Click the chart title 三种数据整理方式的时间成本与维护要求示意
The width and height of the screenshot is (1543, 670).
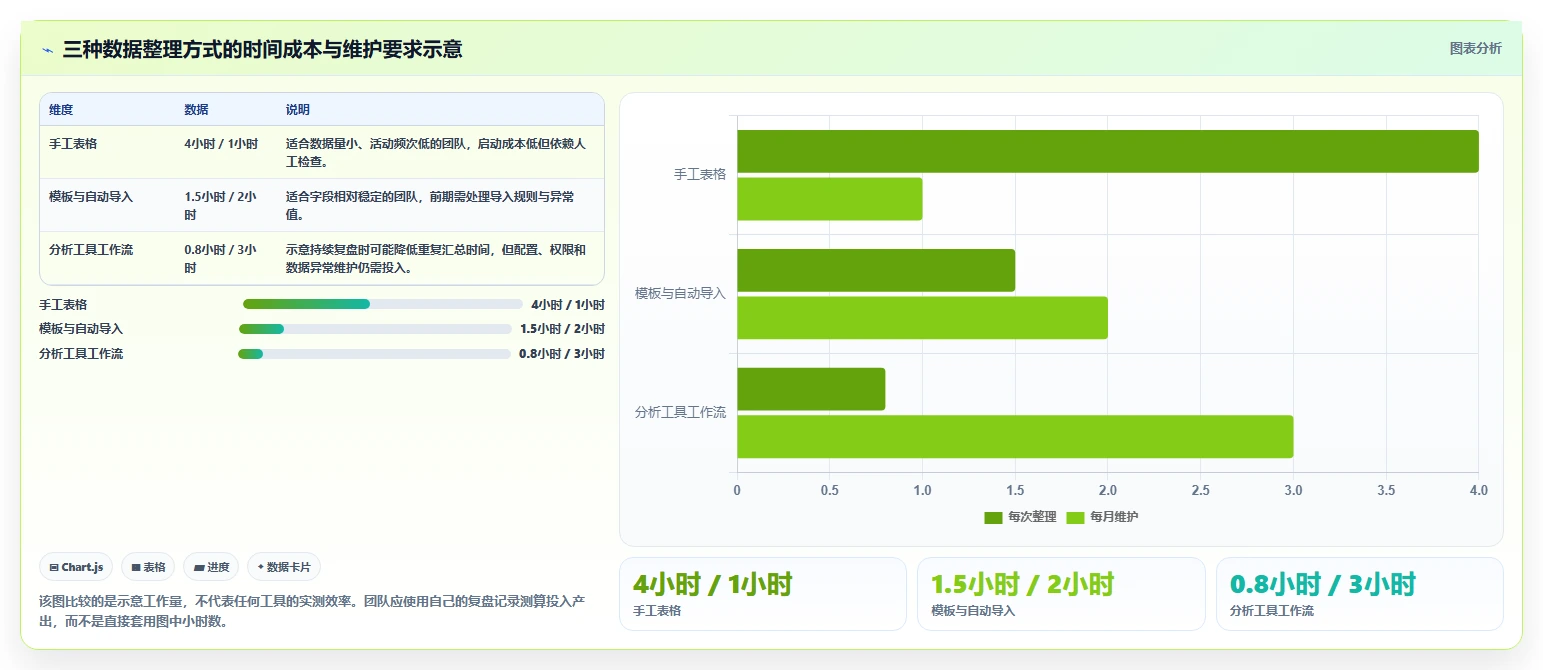[x=262, y=49]
